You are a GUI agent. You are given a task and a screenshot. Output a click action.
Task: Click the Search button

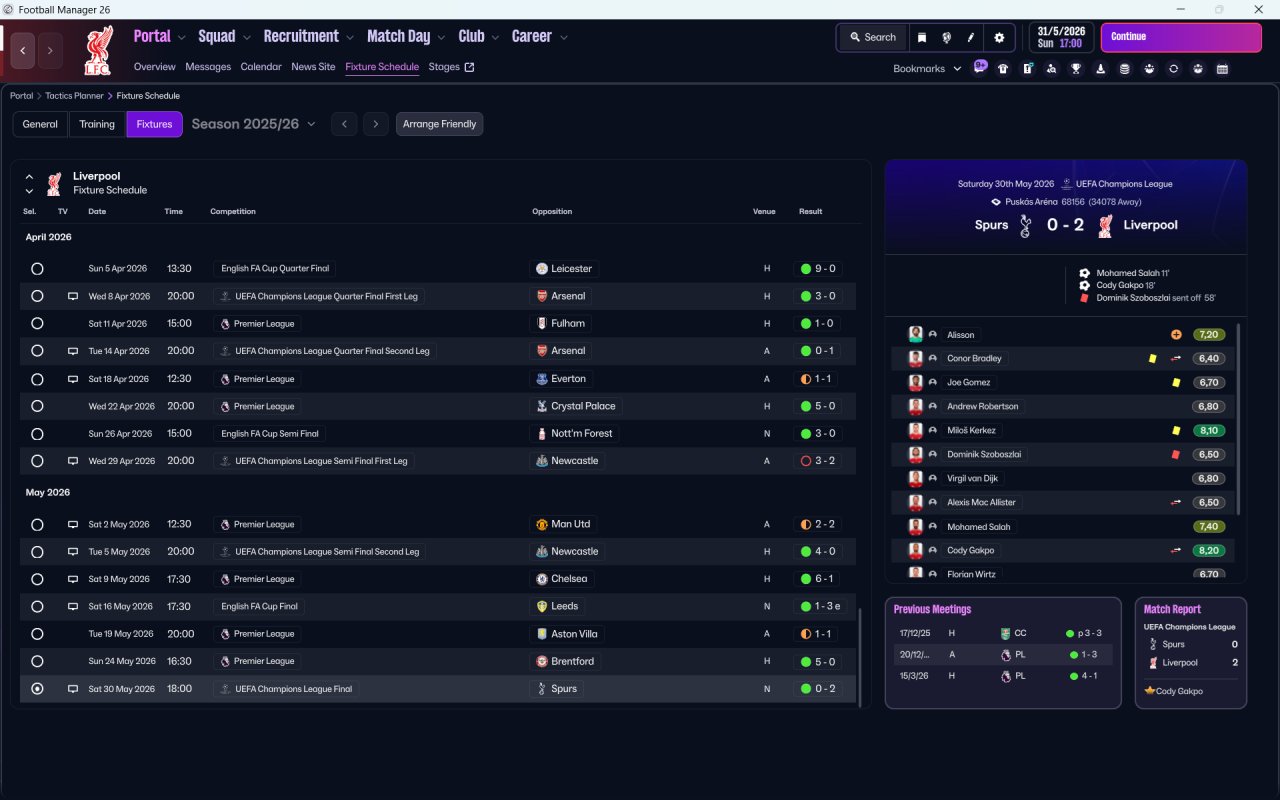click(x=873, y=37)
